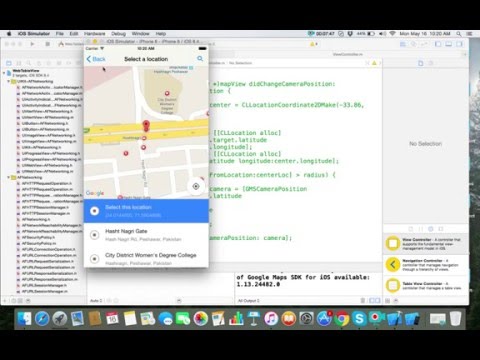This screenshot has width=480, height=360.
Task: Tap the My Location button on the map
Action: [196, 186]
